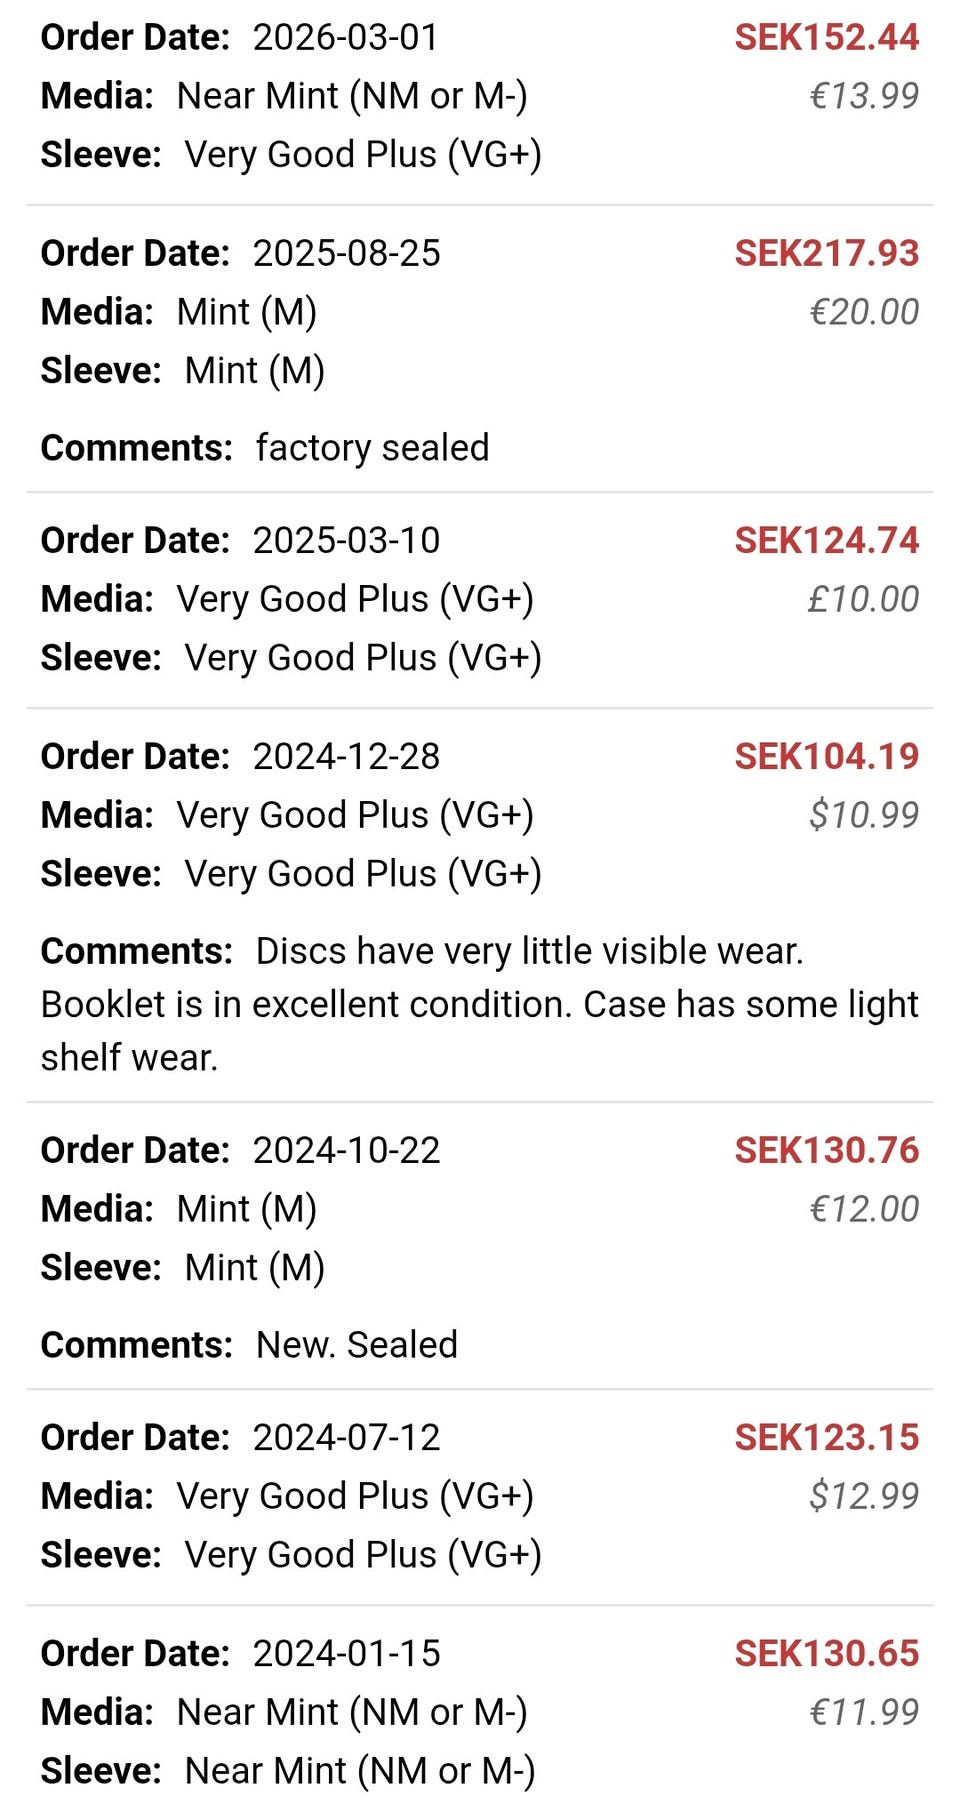
Task: Click order date 2024-10-22
Action: pos(345,1151)
